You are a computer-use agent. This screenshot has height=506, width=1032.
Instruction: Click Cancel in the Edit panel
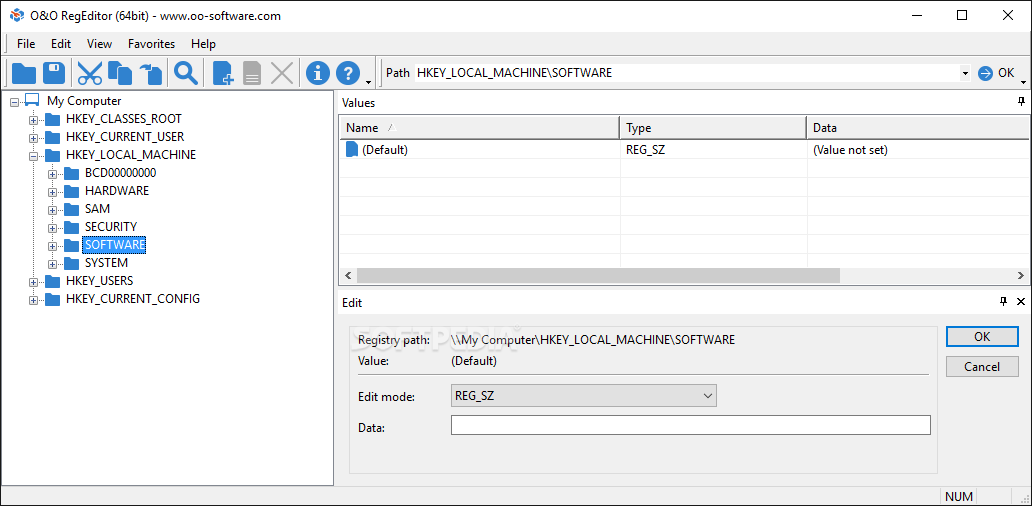click(x=982, y=367)
